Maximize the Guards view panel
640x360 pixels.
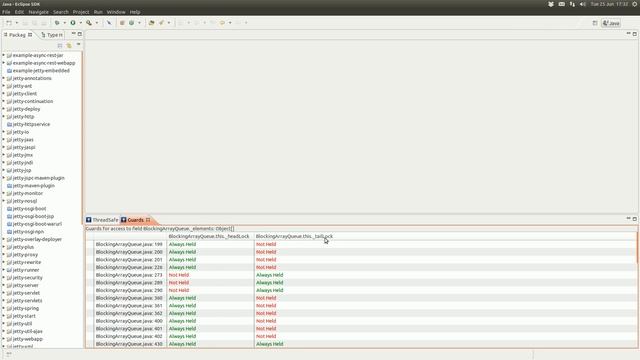635,219
